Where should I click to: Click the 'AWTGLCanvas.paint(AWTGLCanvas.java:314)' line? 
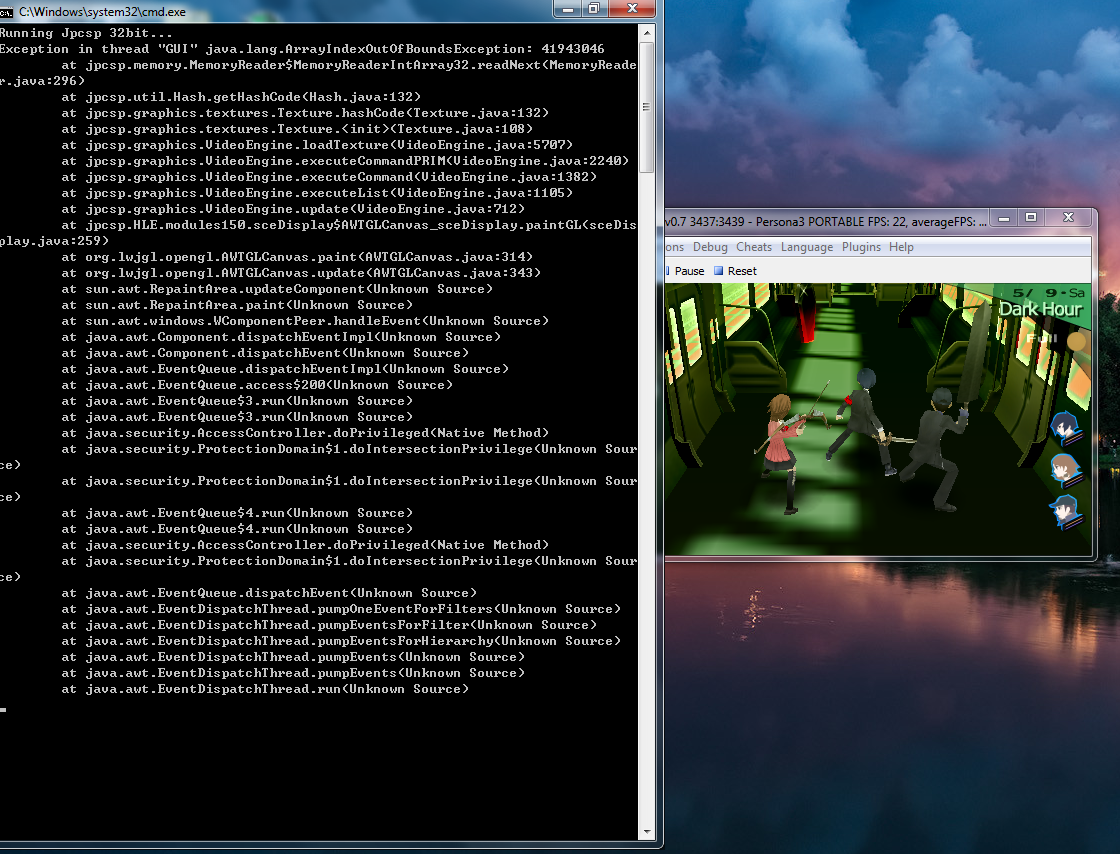click(x=297, y=256)
